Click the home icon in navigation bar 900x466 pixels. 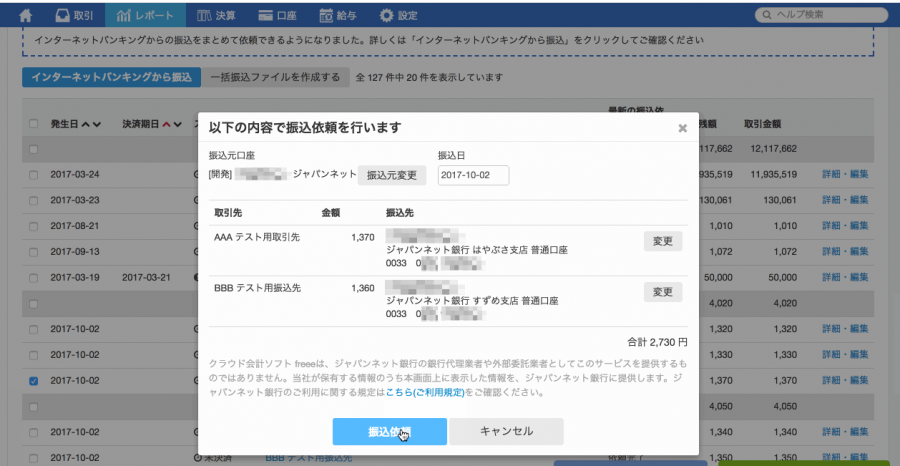tap(26, 16)
